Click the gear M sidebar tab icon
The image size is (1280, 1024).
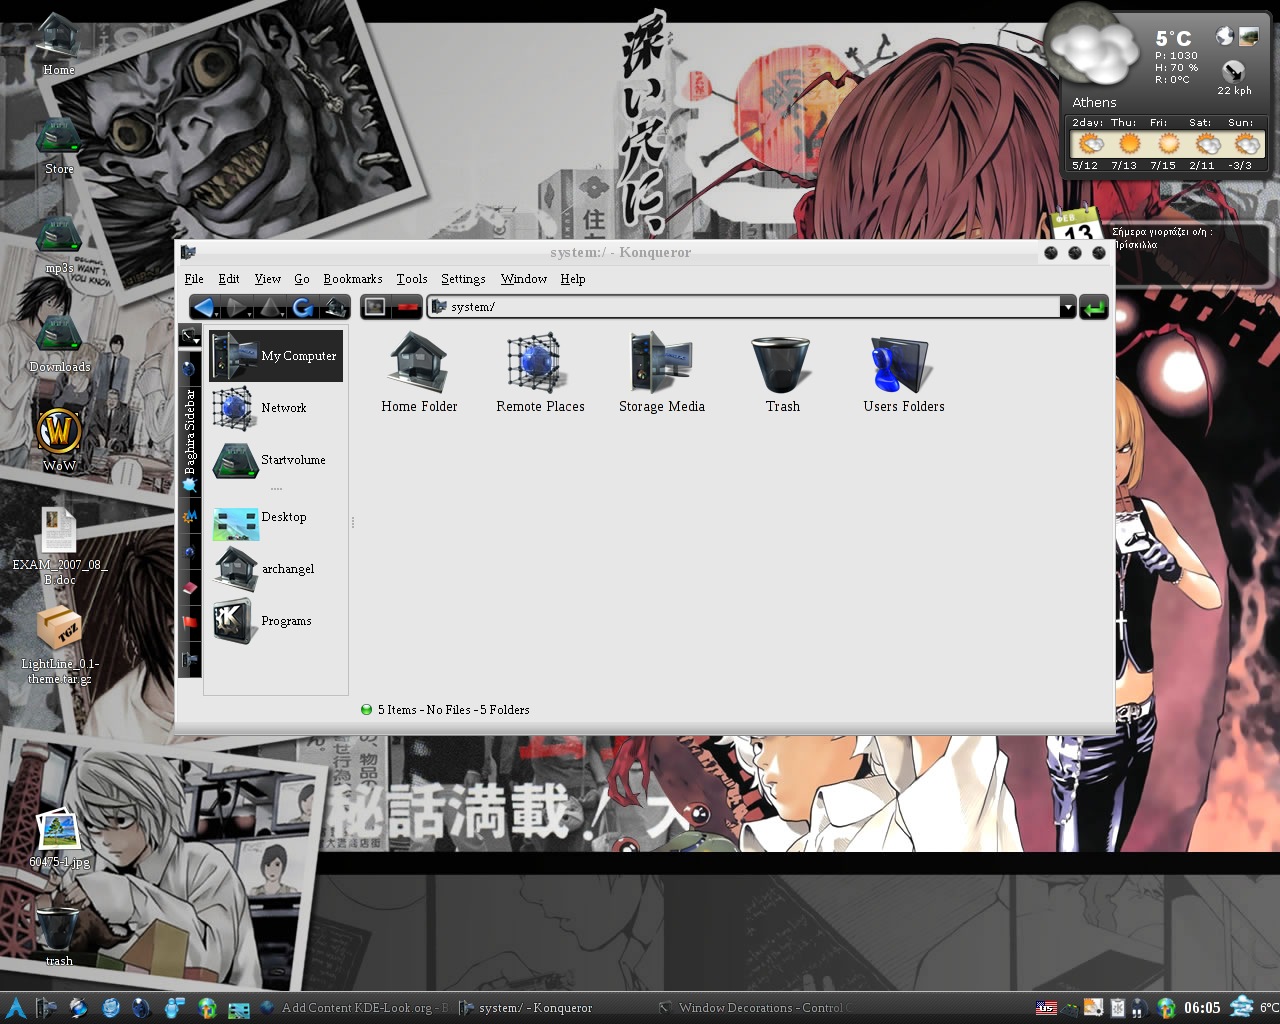pos(190,518)
